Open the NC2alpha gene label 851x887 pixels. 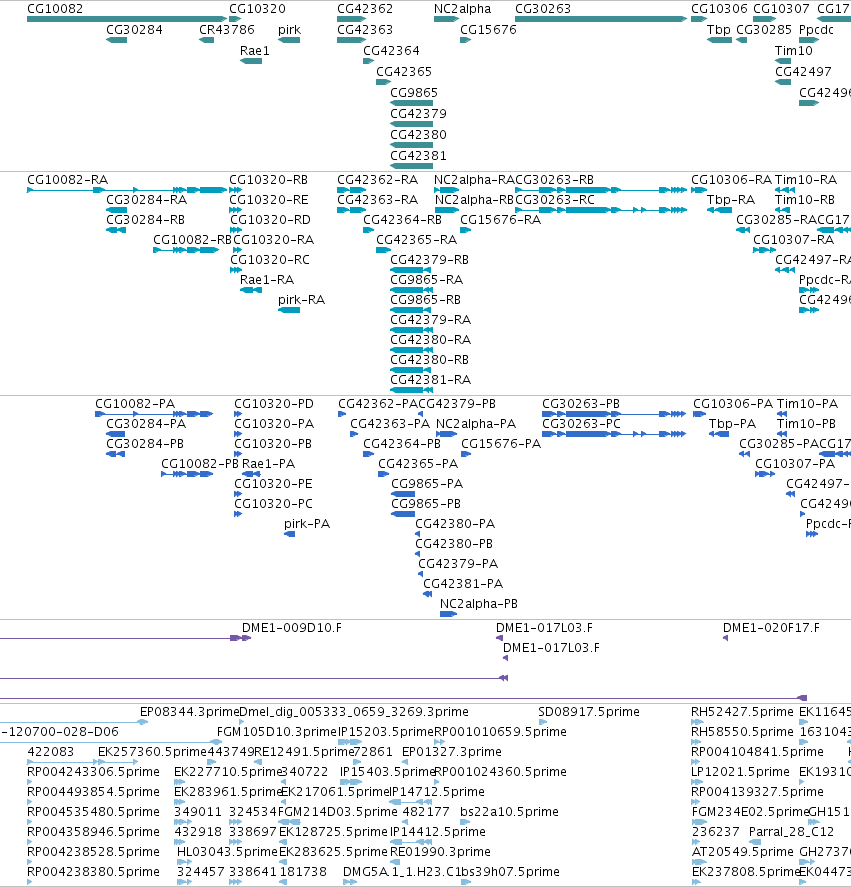coord(463,9)
